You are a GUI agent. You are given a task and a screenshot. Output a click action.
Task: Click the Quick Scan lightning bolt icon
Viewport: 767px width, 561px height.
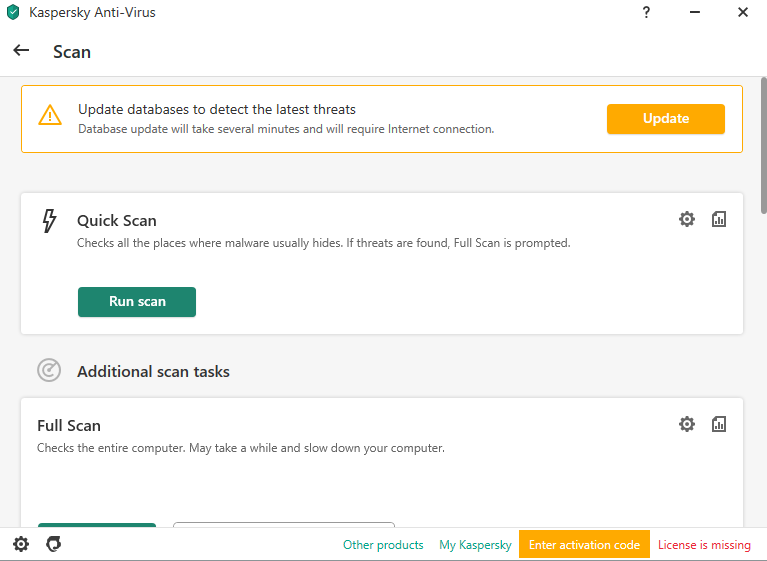click(x=49, y=221)
